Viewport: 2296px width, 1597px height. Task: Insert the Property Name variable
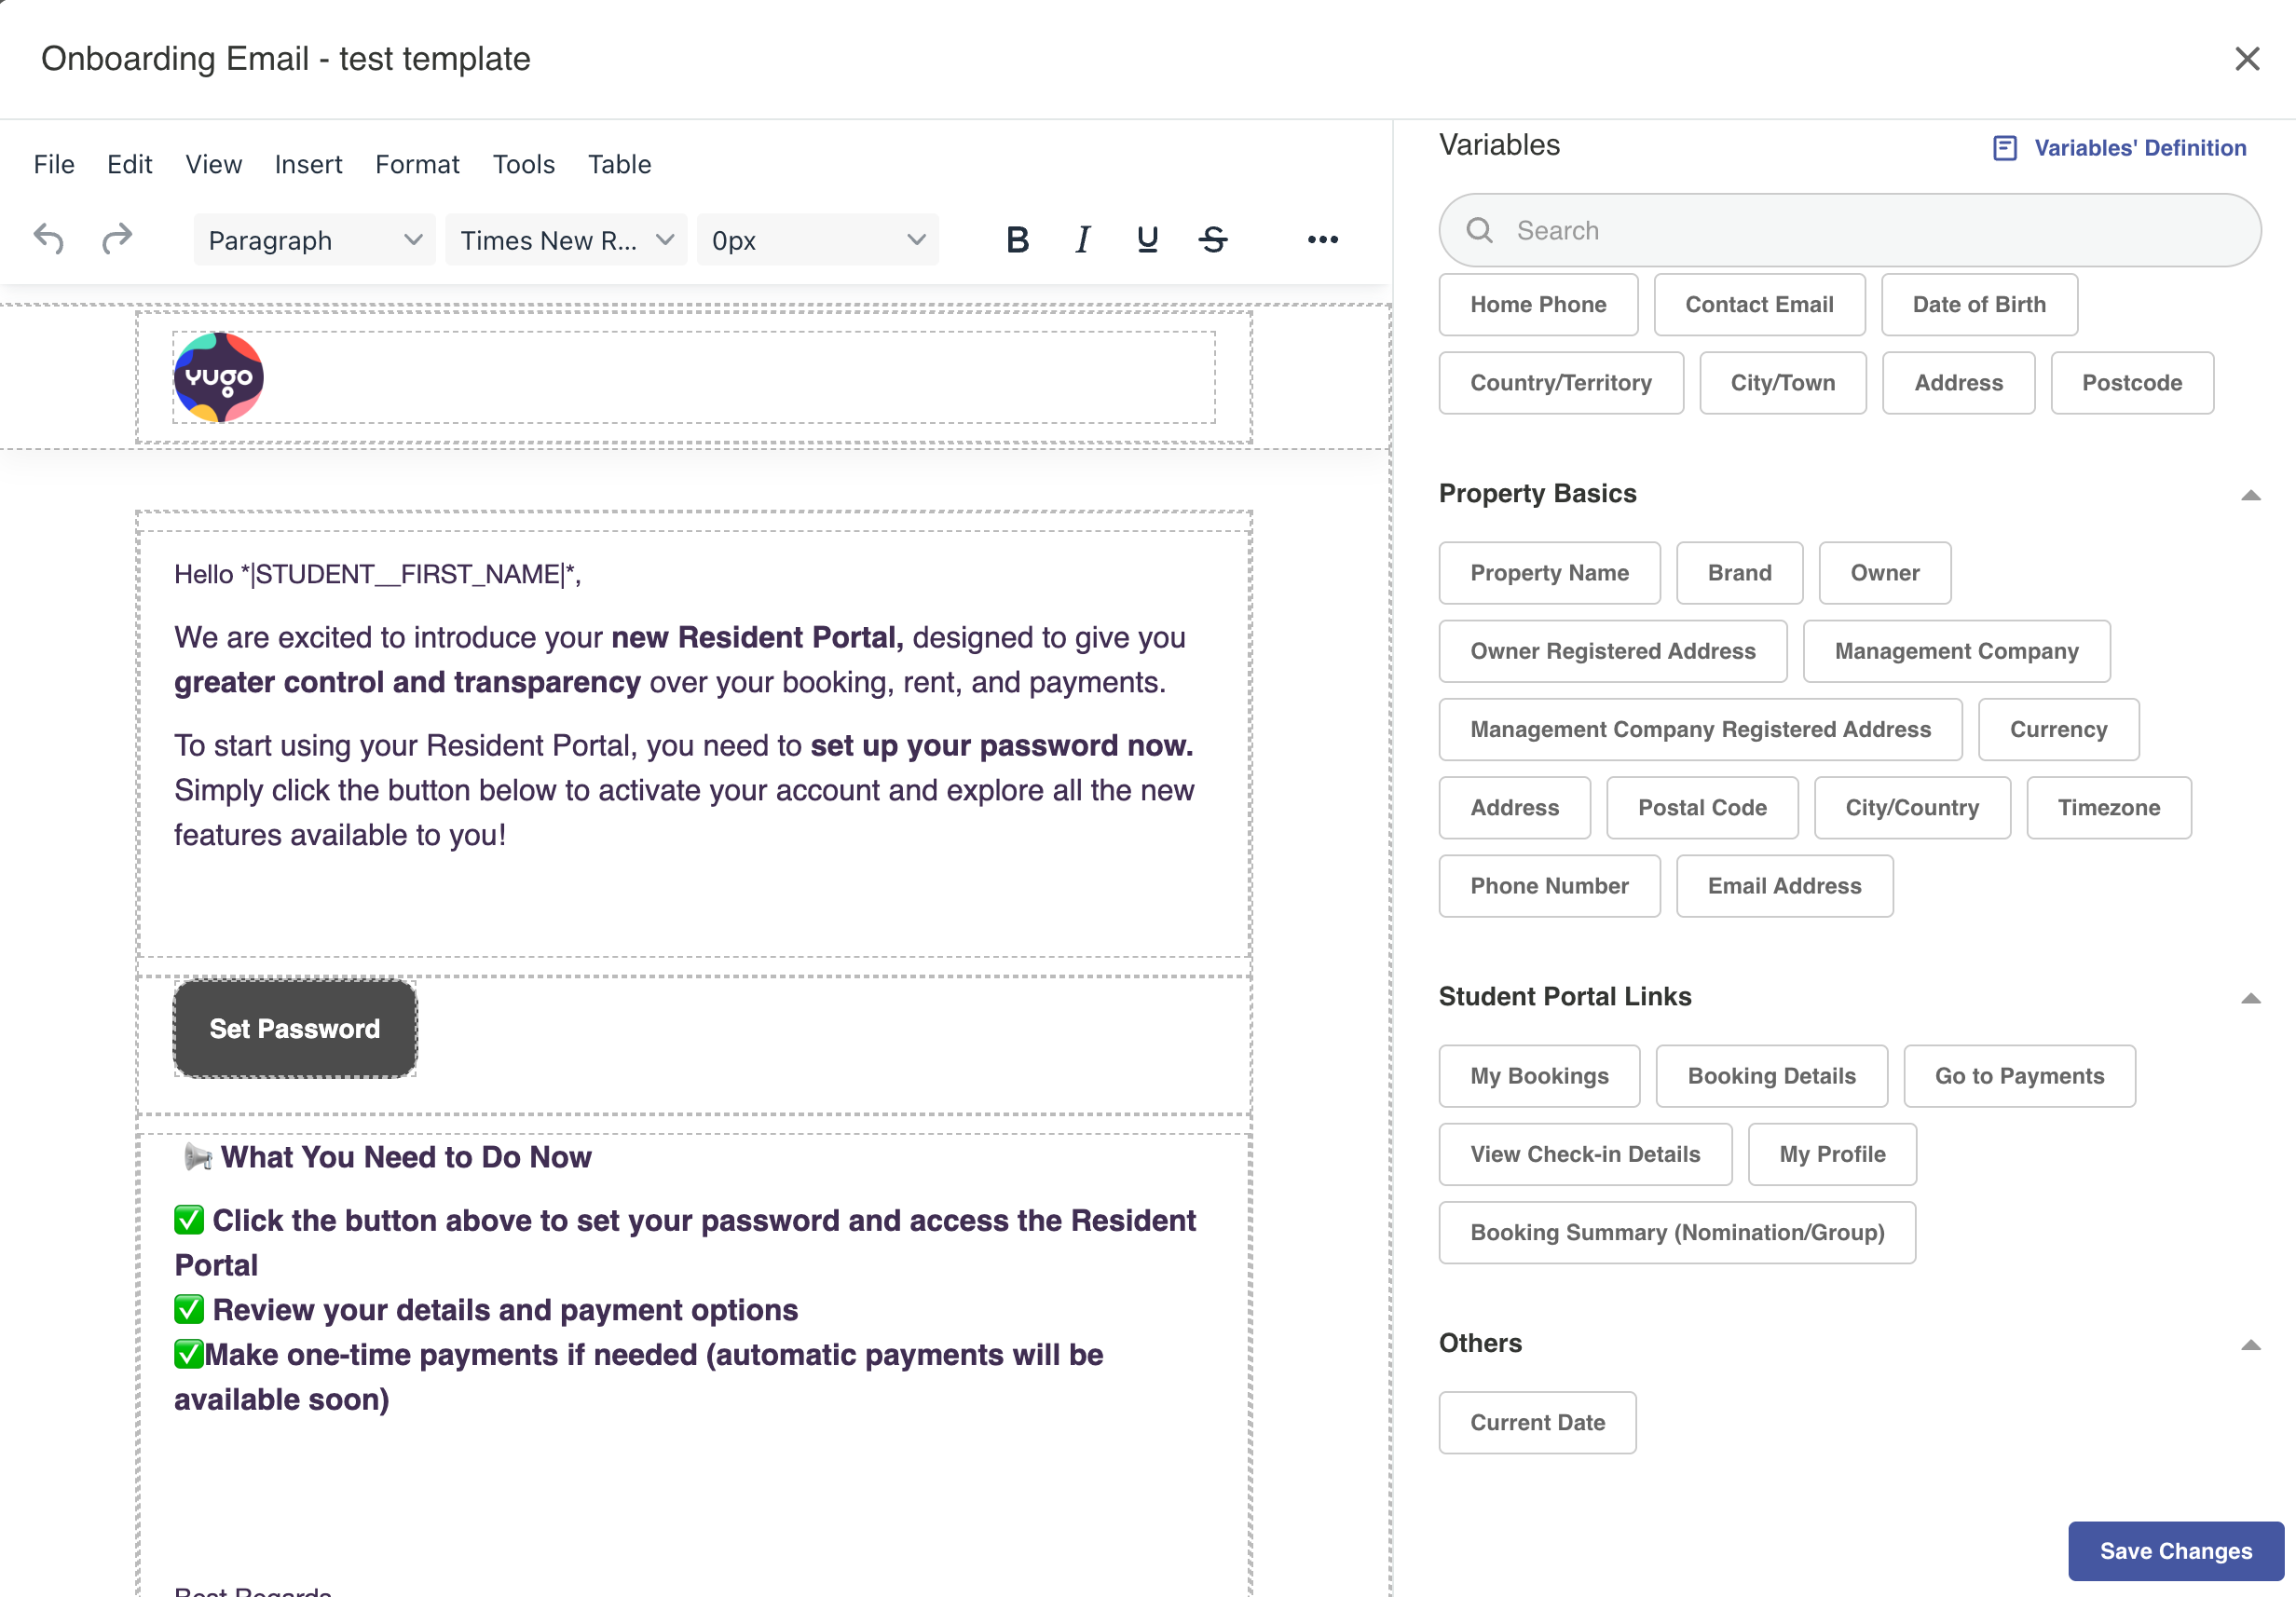click(1548, 573)
